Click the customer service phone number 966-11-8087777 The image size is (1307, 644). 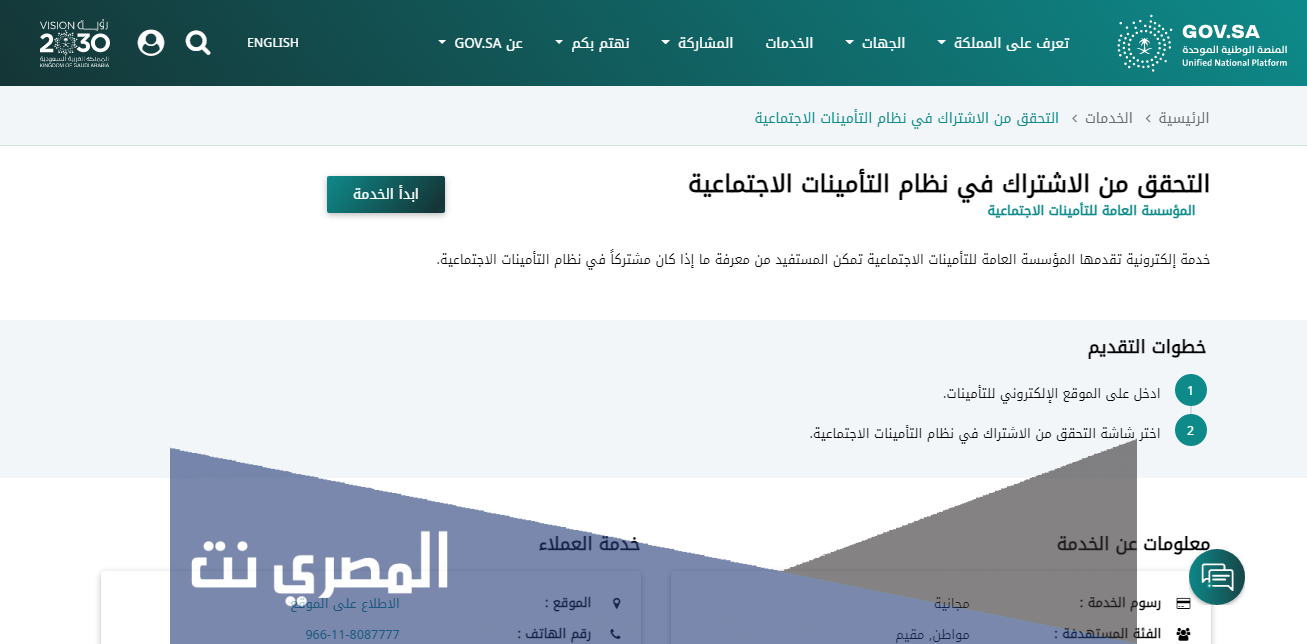(352, 634)
